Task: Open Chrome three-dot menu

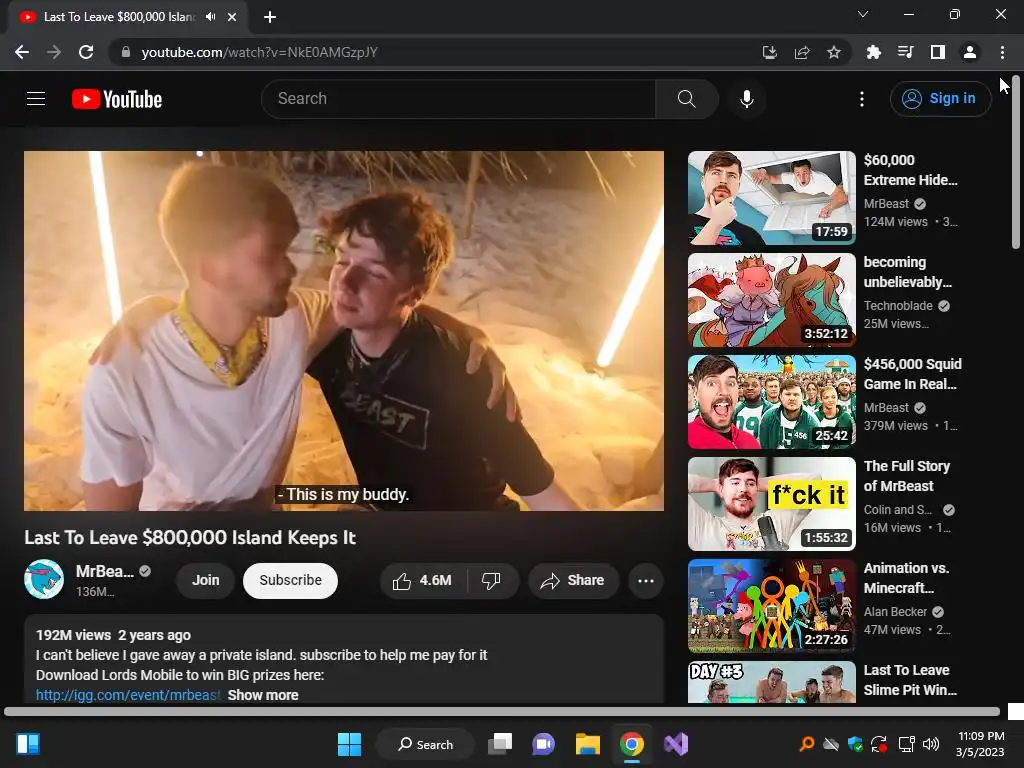Action: [x=1002, y=52]
